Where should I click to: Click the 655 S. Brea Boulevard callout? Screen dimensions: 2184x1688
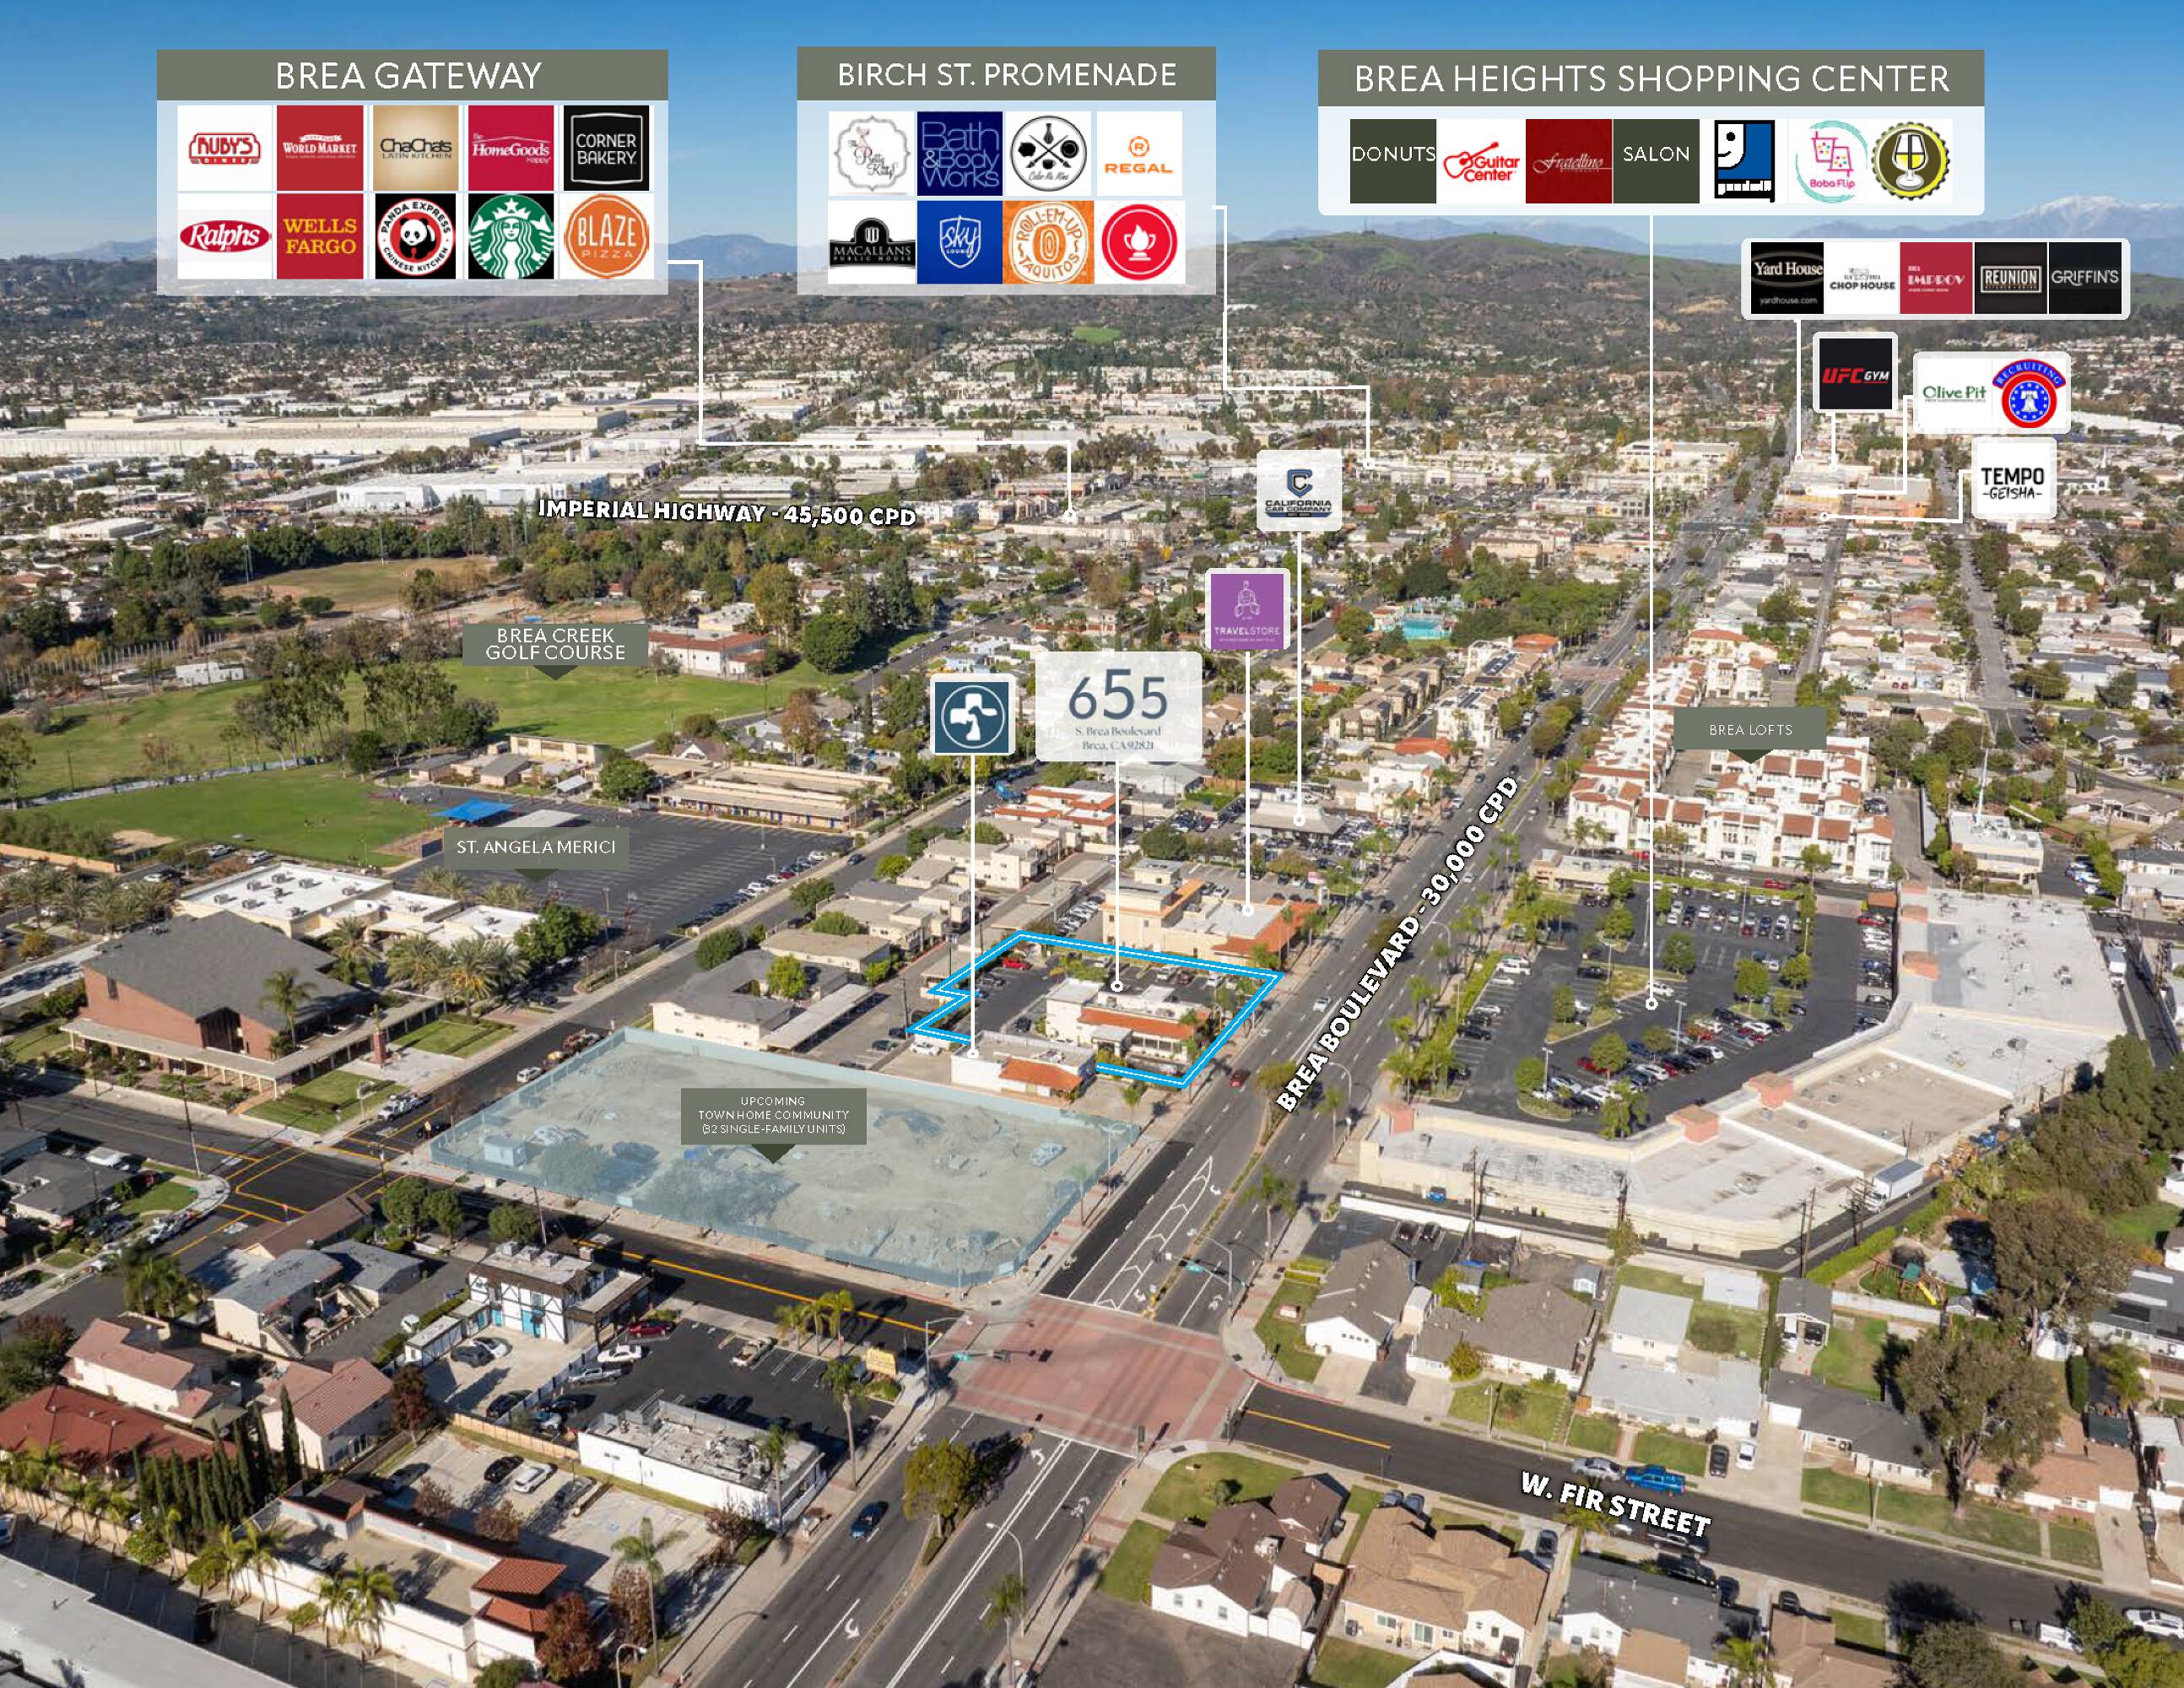1118,707
